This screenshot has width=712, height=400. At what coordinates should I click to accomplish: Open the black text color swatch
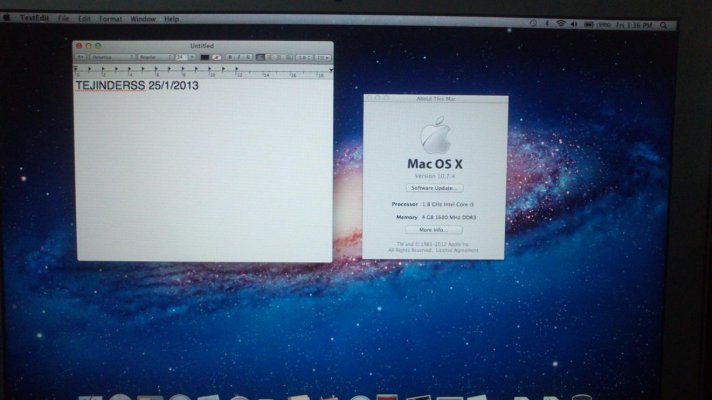click(205, 57)
